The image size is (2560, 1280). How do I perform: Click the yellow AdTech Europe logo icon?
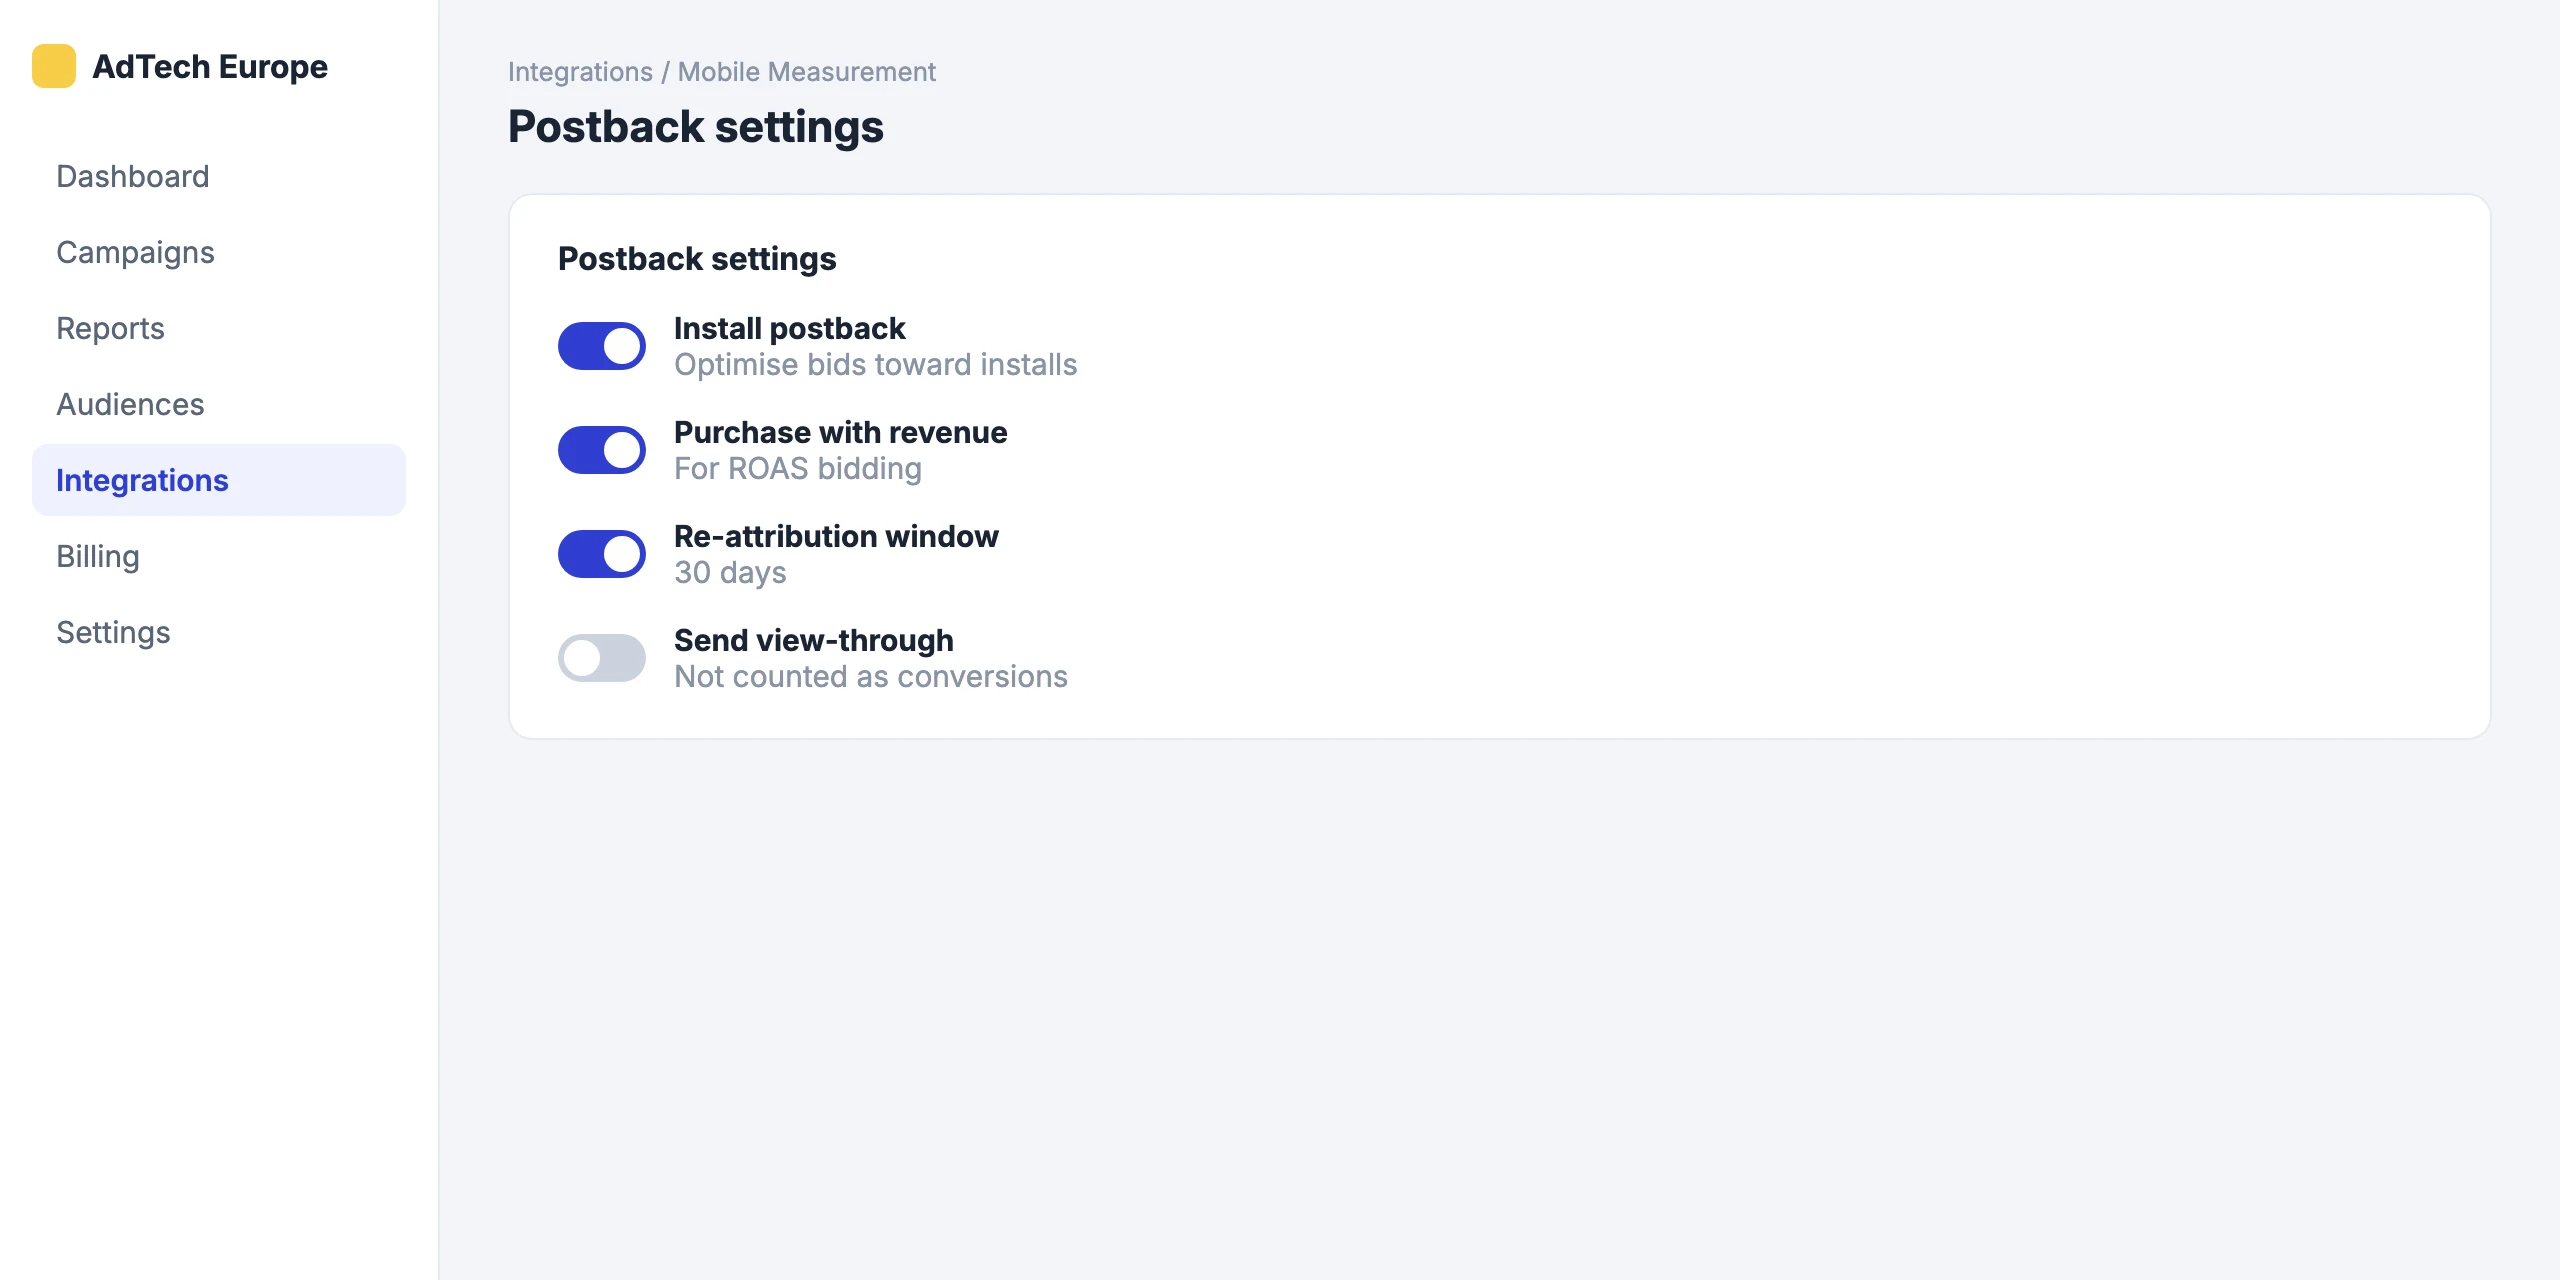tap(54, 66)
